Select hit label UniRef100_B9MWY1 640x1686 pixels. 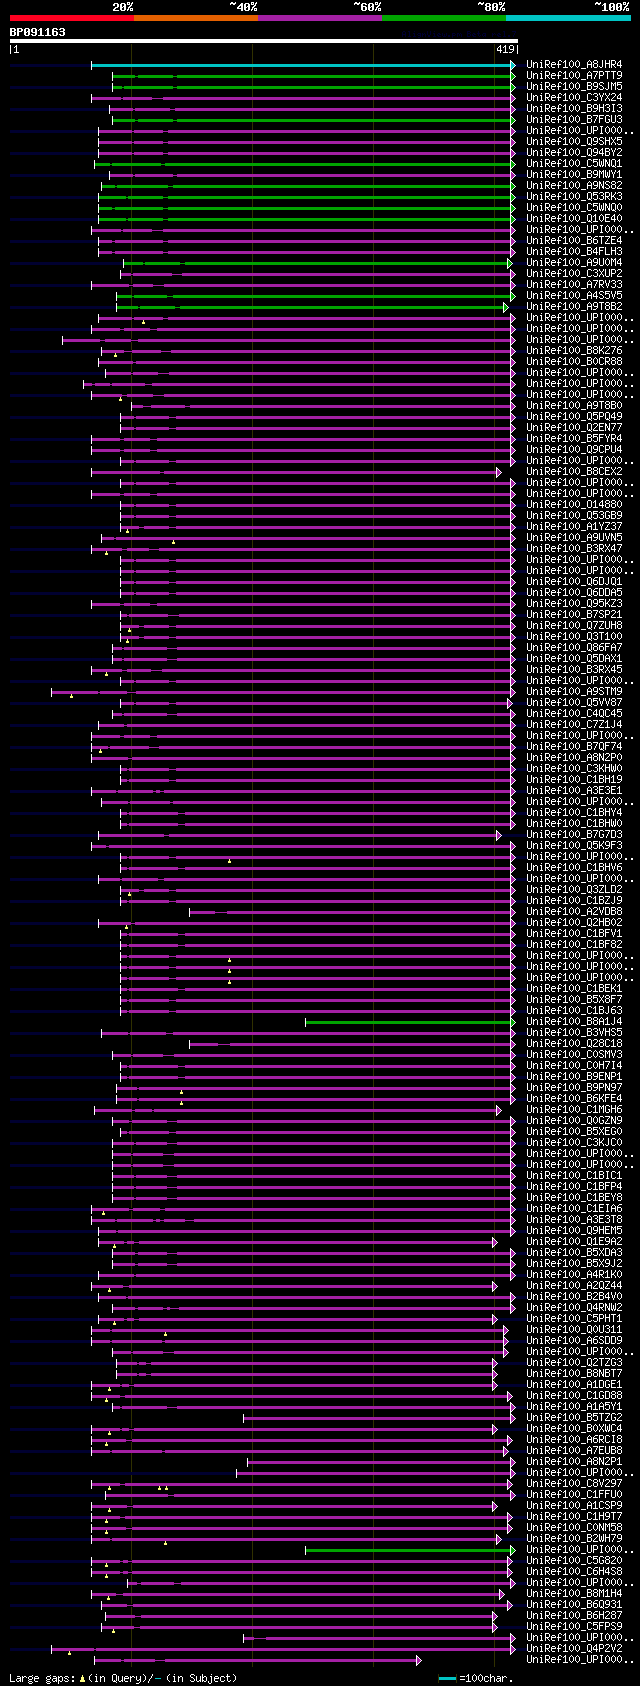coord(574,175)
